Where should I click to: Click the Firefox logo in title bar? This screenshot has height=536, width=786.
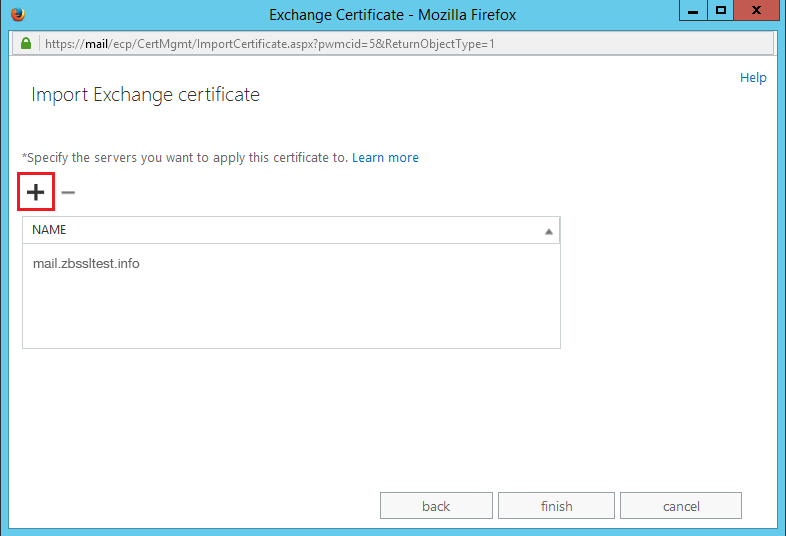[x=18, y=14]
